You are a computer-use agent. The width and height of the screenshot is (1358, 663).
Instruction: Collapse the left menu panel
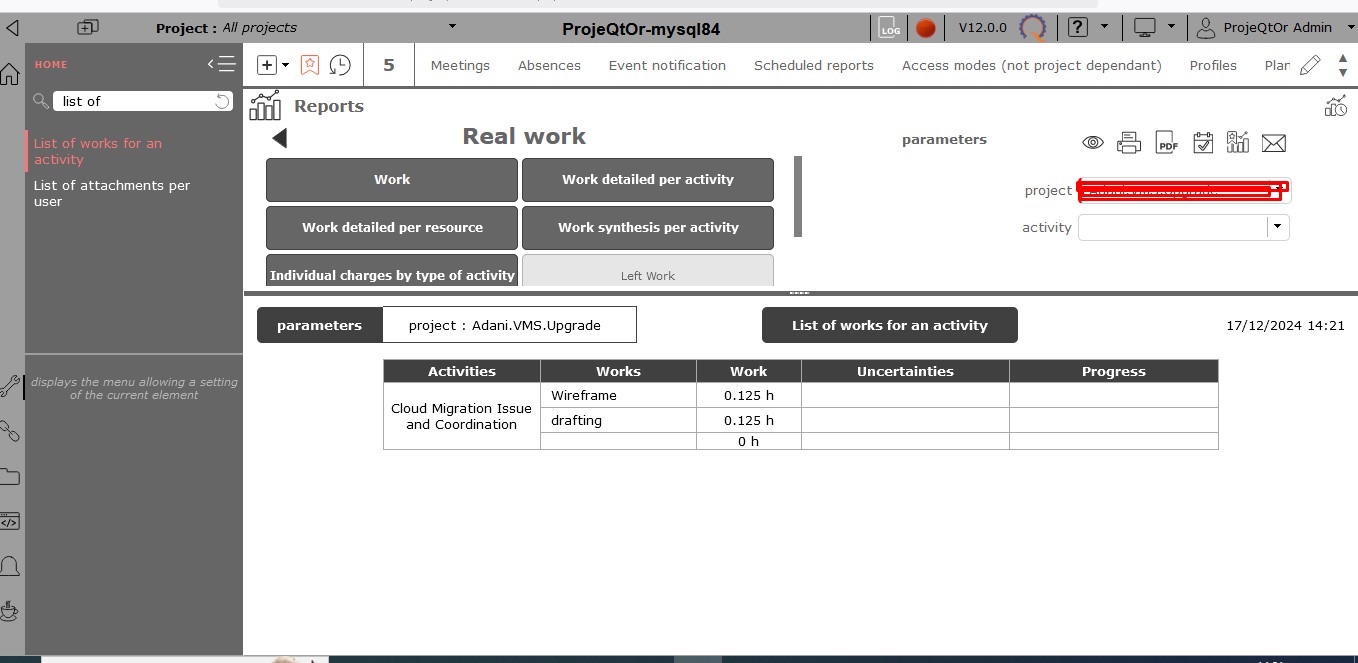tap(221, 64)
